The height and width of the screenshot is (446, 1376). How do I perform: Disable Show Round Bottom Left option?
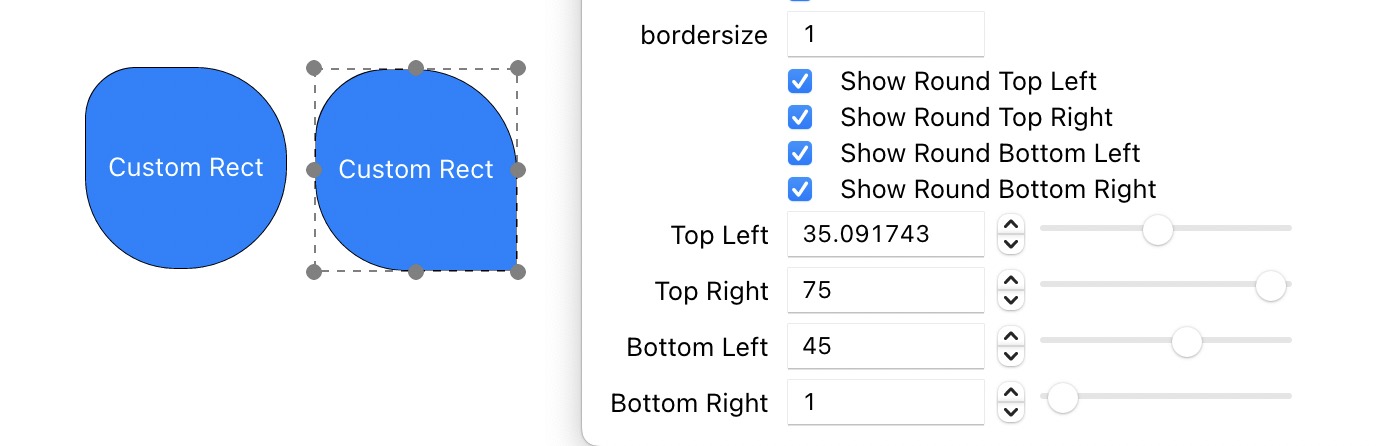(800, 153)
